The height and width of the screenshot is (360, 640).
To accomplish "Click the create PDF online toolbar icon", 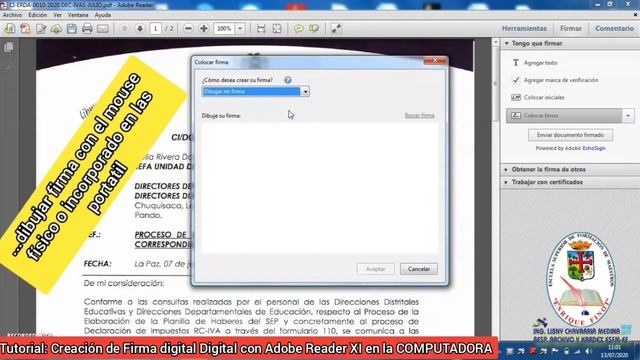I will 10,29.
